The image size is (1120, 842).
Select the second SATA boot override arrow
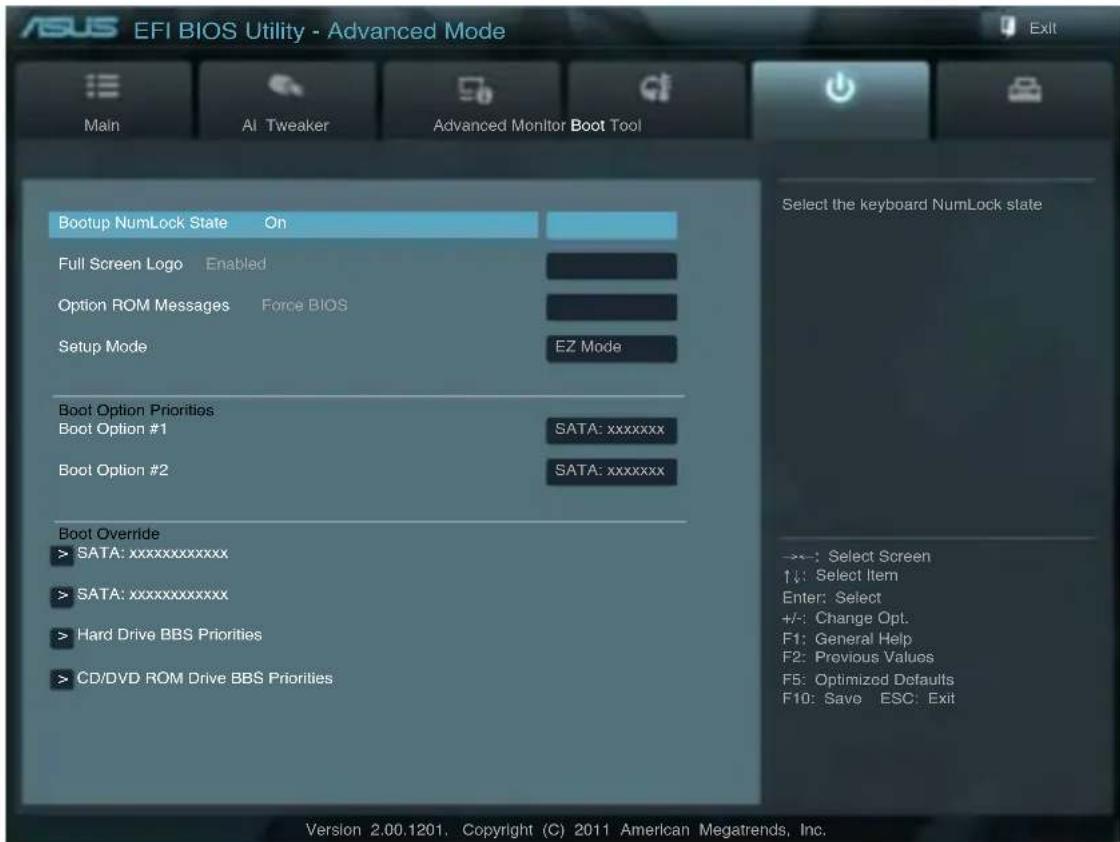[x=62, y=596]
